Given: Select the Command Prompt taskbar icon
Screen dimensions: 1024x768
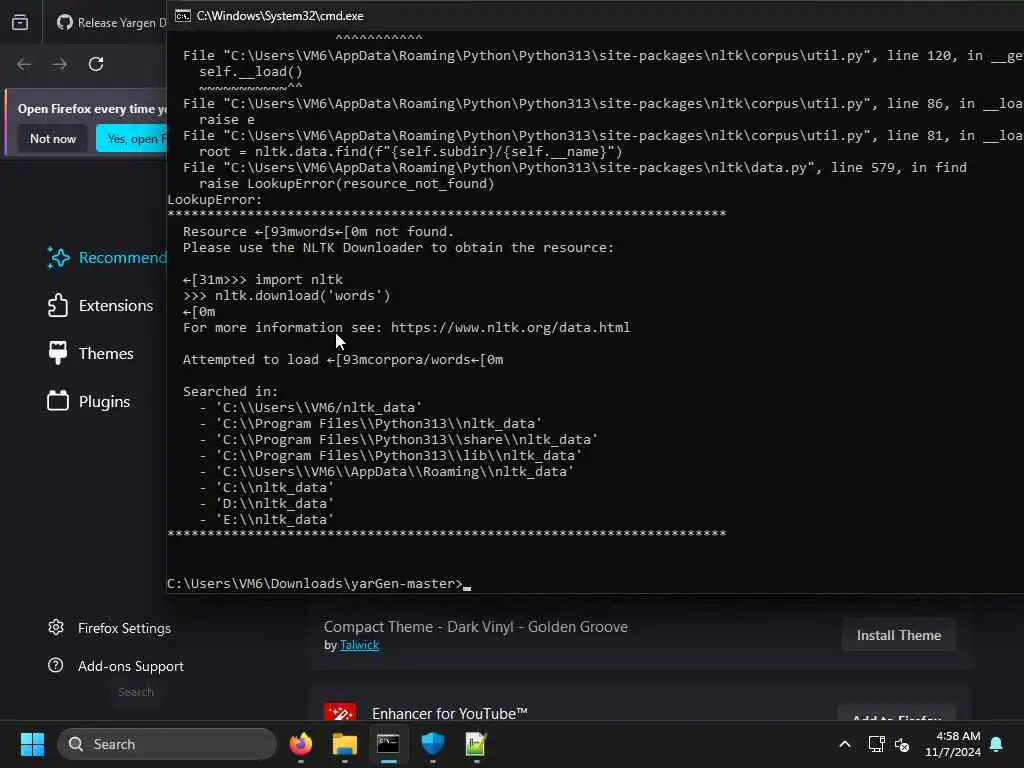Looking at the screenshot, I should pyautogui.click(x=389, y=744).
